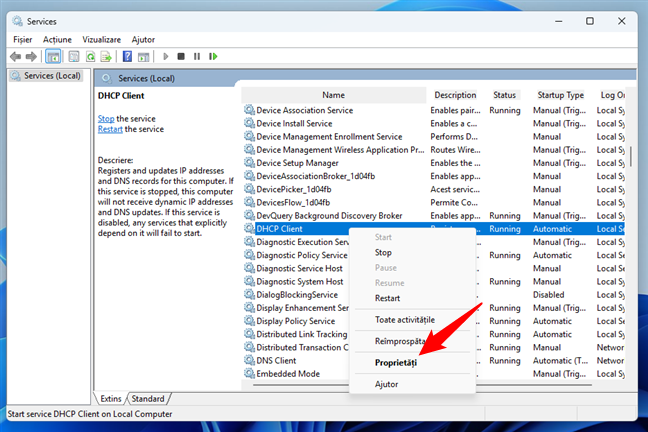Switch to the Standard tab
Screen dimensions: 648x432
point(147,398)
